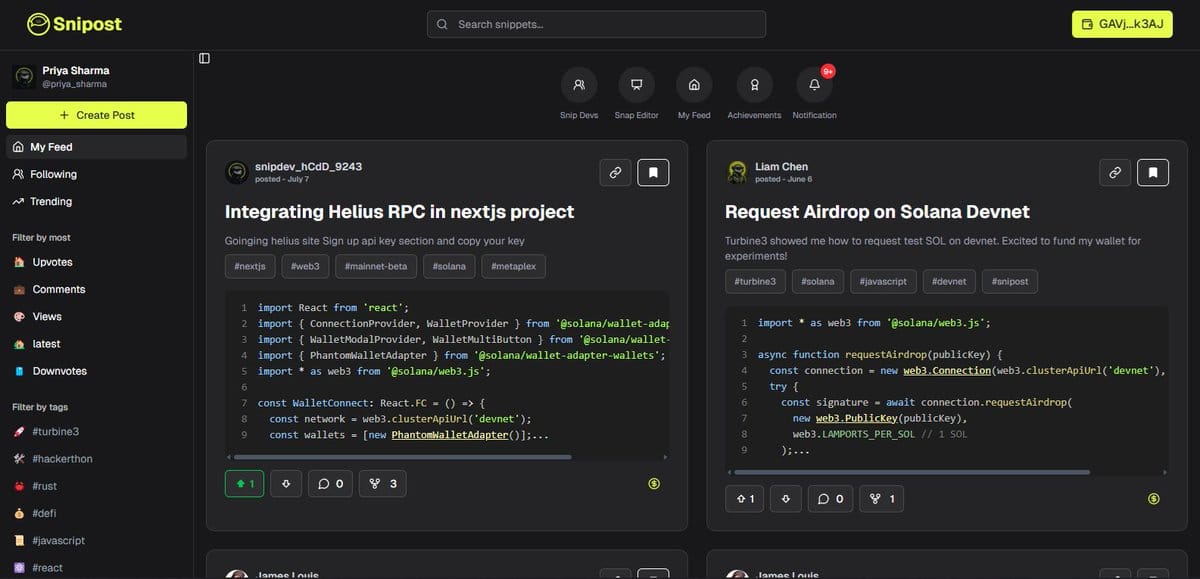Open the Snip Devs icon
The height and width of the screenshot is (579, 1200).
(x=579, y=86)
